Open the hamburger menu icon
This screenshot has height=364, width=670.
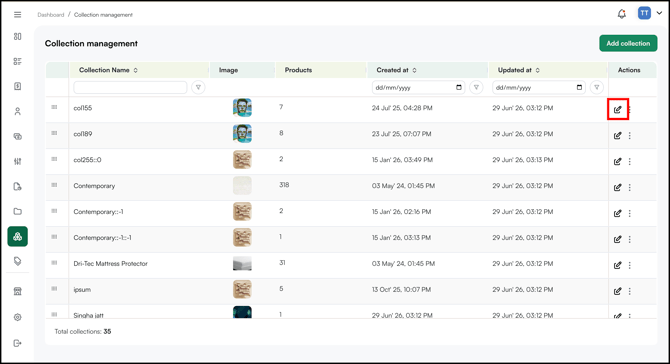(x=18, y=15)
